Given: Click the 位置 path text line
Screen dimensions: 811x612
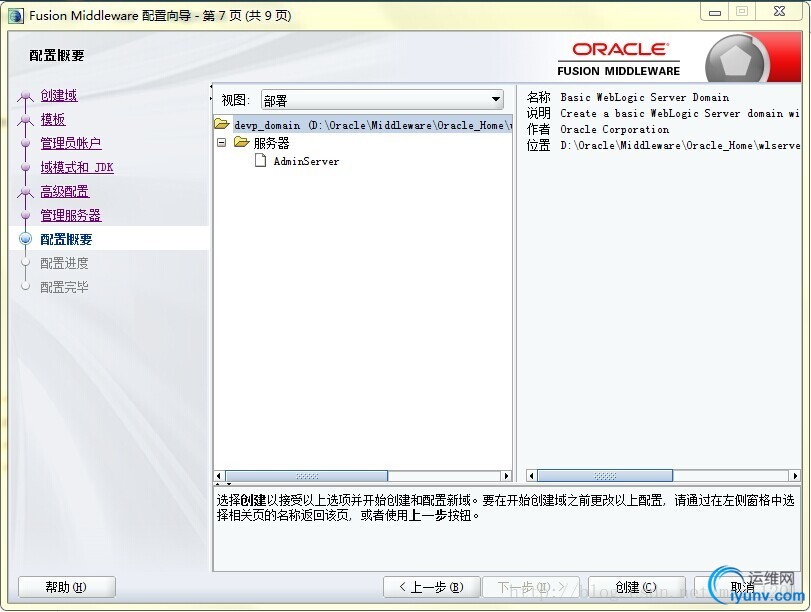Looking at the screenshot, I should pyautogui.click(x=680, y=145).
